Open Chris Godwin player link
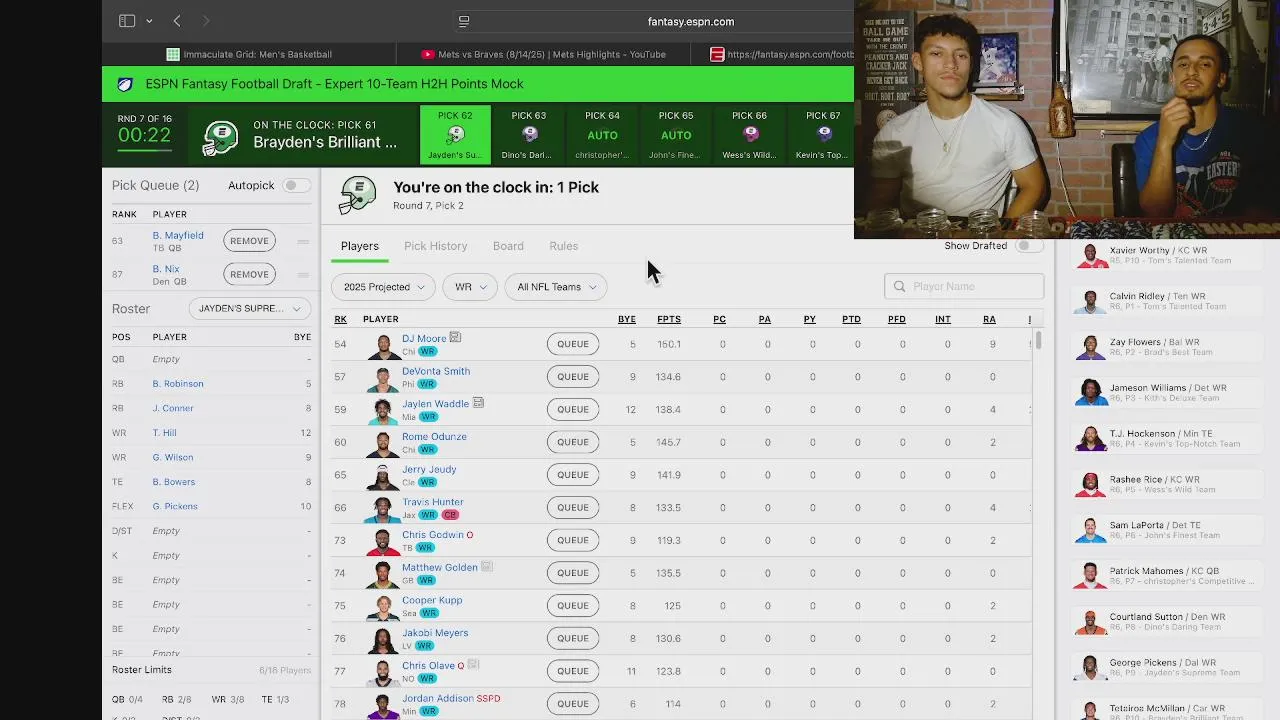Image resolution: width=1280 pixels, height=720 pixels. tap(433, 535)
